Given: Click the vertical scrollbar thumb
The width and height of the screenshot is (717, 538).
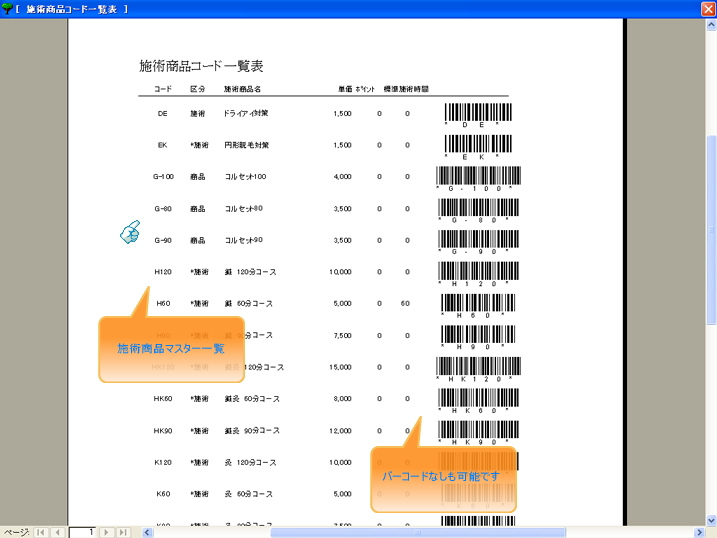Looking at the screenshot, I should 711,230.
